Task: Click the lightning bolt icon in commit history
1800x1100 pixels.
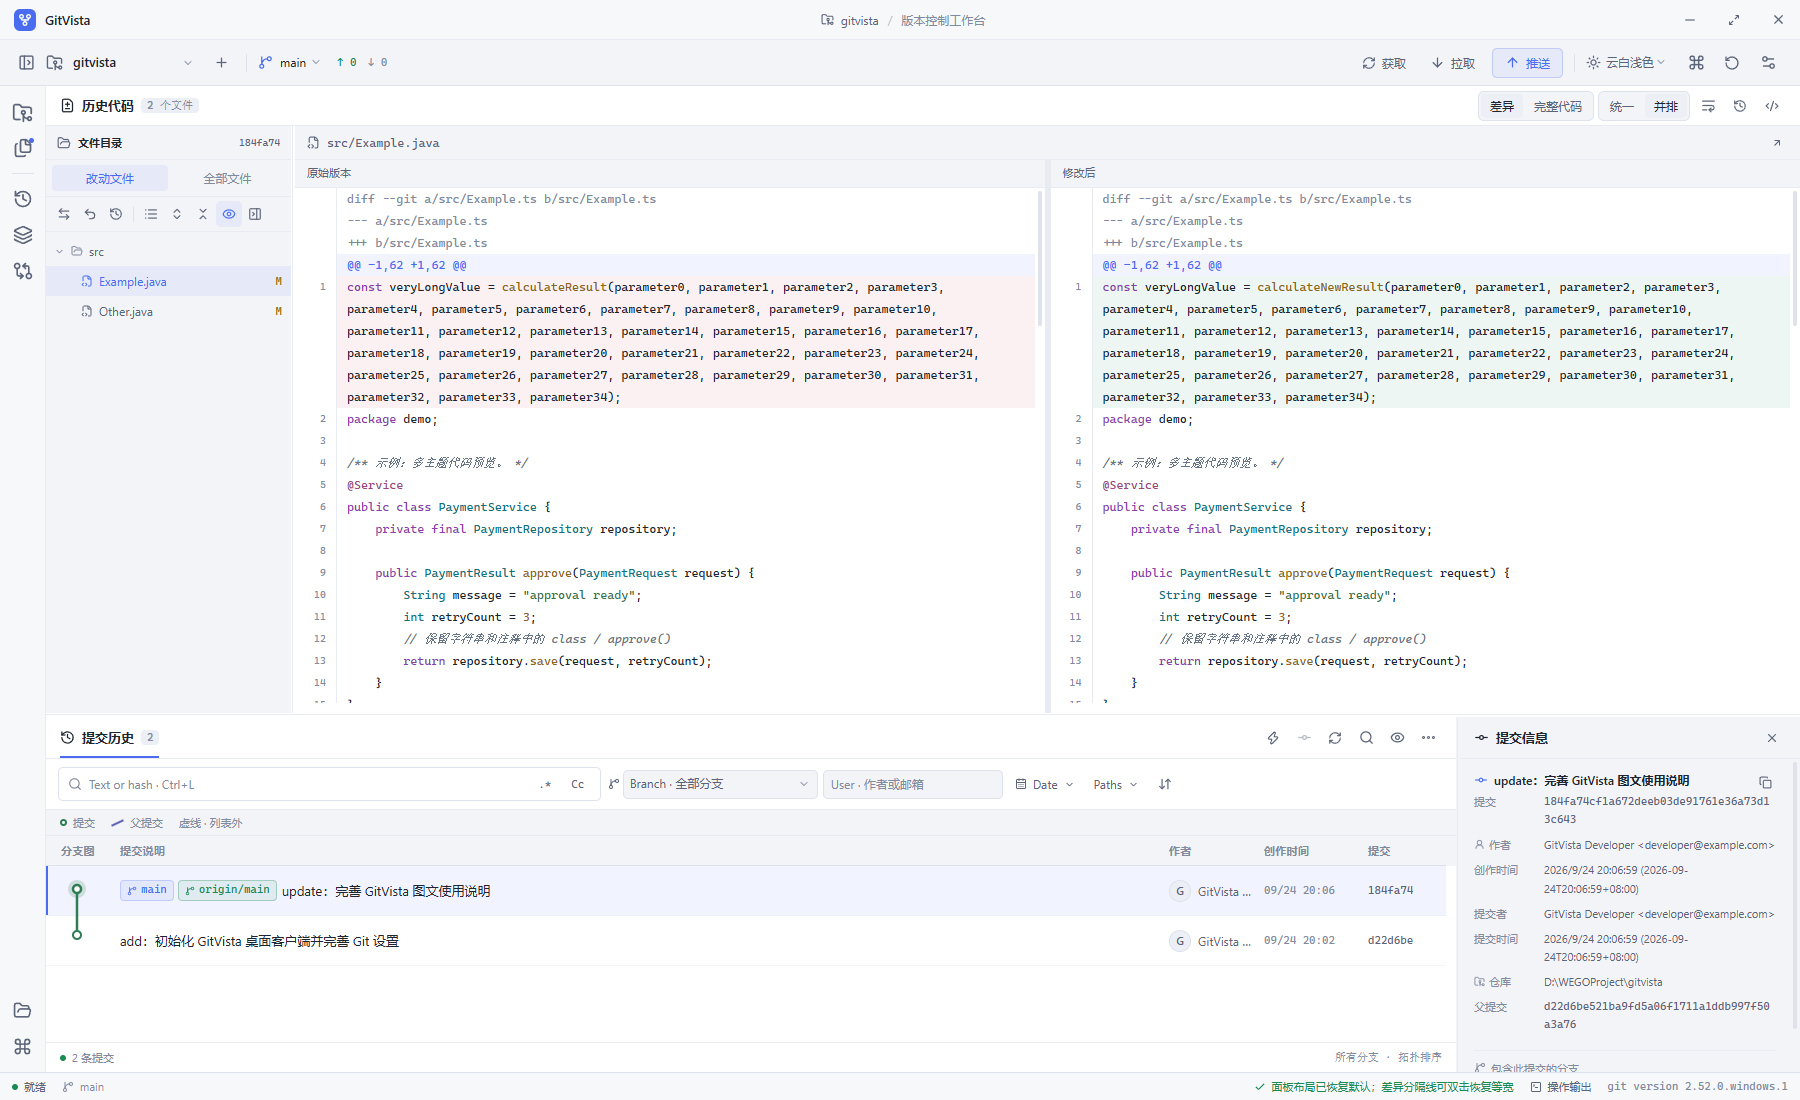Action: tap(1273, 738)
